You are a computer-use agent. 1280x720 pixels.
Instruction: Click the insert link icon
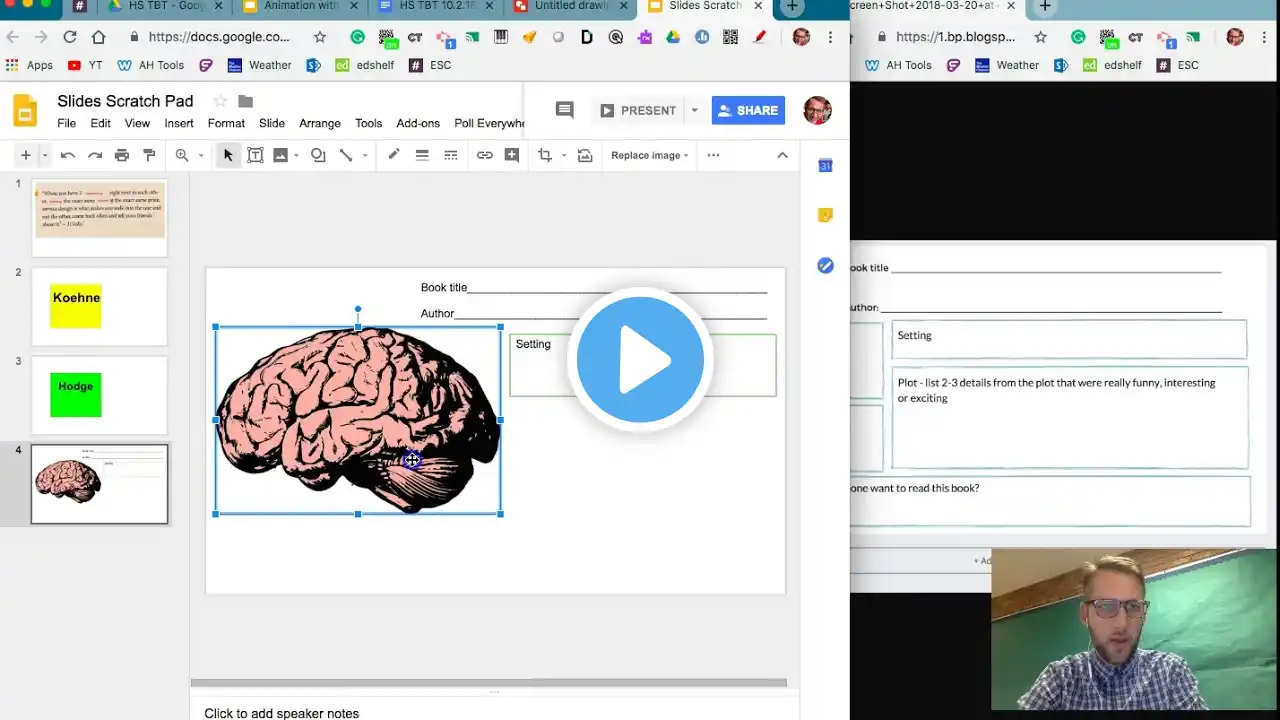(x=484, y=155)
